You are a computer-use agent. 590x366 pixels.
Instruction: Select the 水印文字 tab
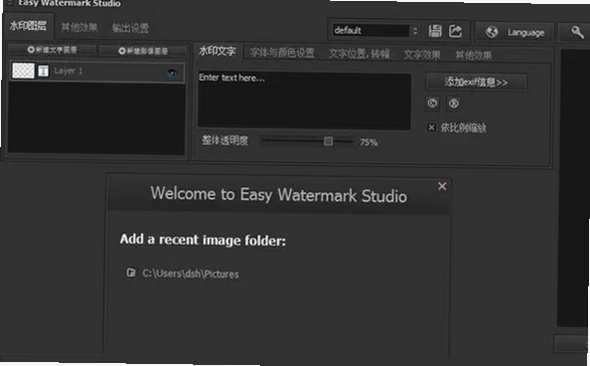[x=217, y=51]
